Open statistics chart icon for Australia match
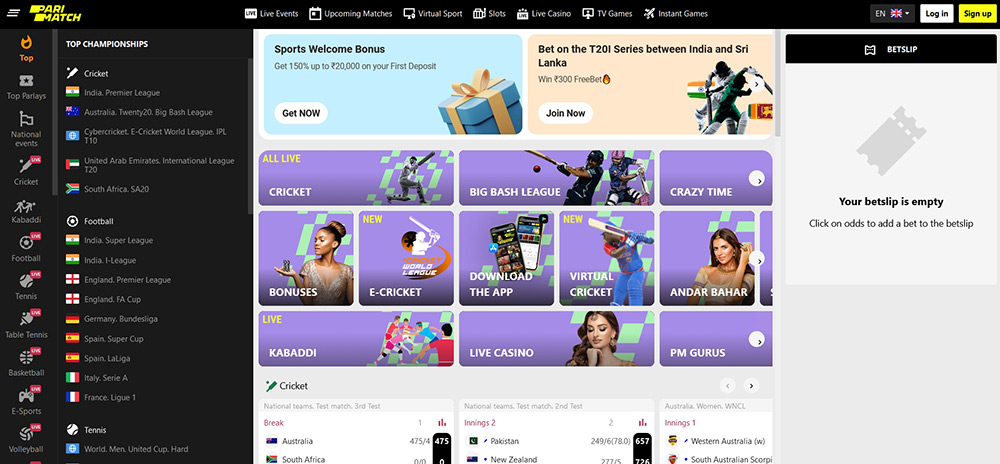 pos(442,423)
